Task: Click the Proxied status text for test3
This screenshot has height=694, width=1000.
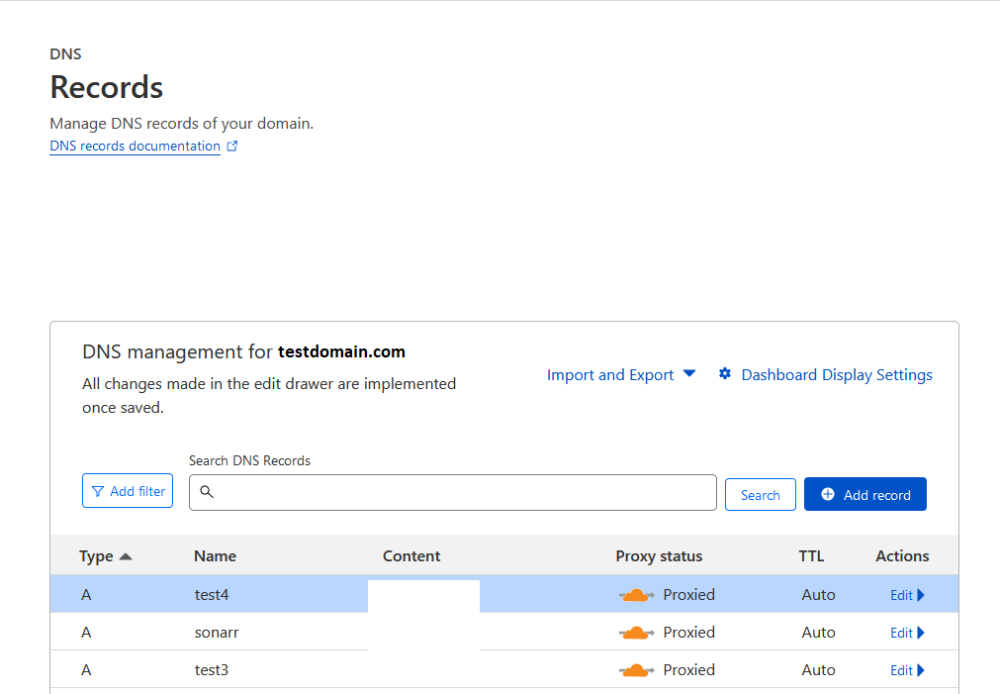Action: (689, 670)
